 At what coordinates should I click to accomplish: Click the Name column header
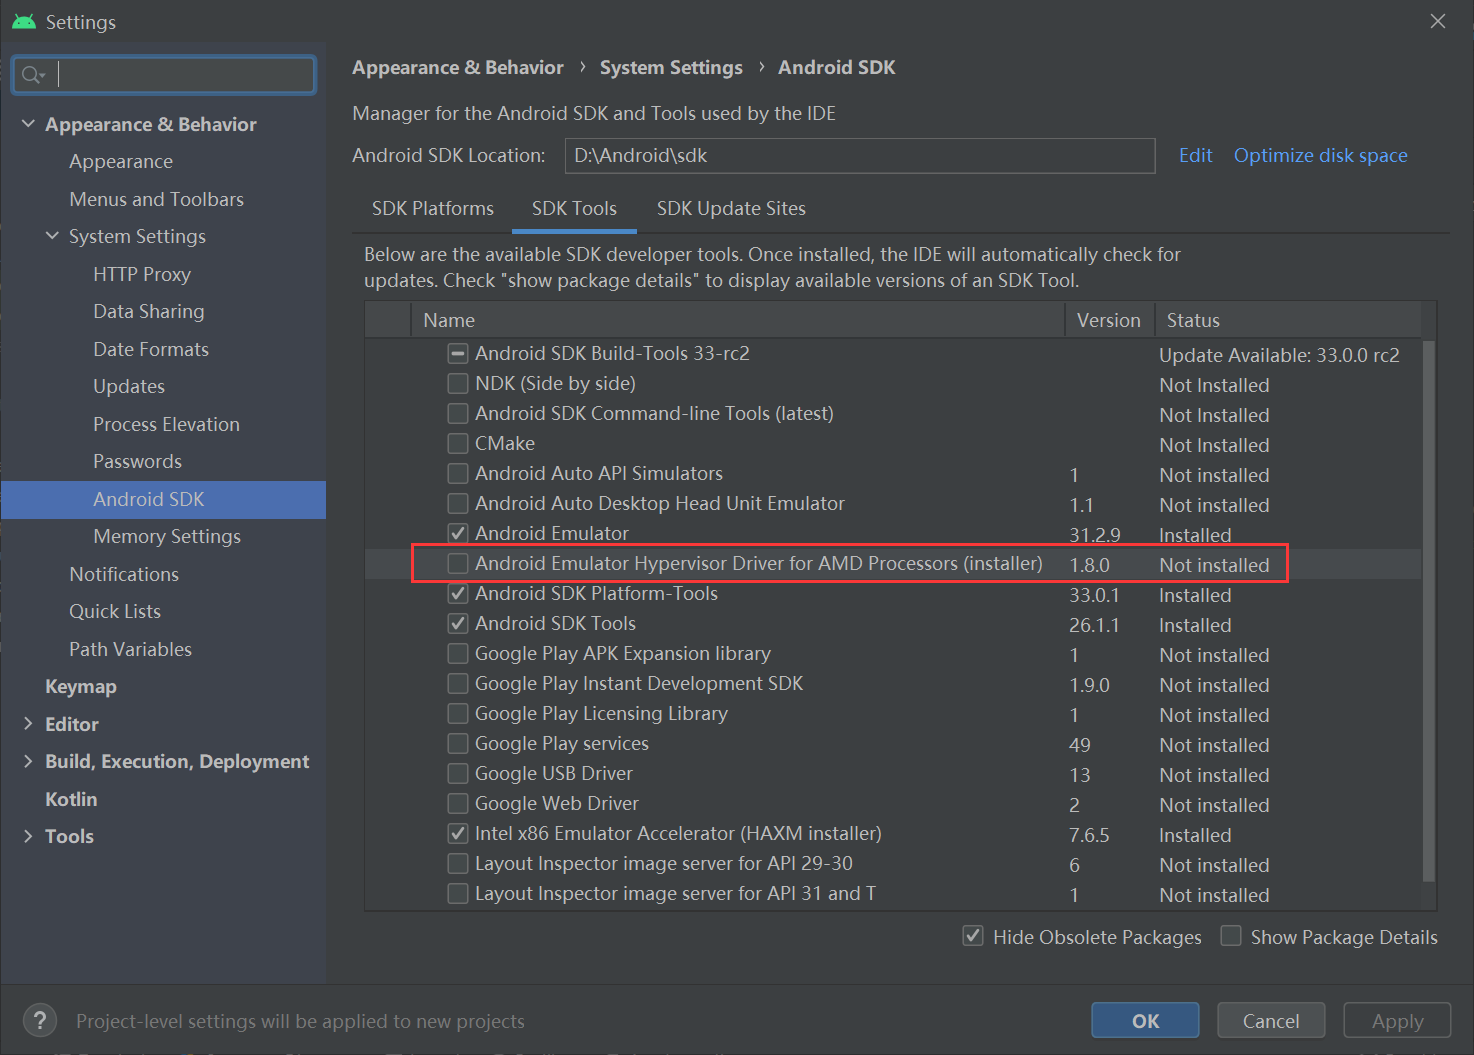click(x=738, y=320)
